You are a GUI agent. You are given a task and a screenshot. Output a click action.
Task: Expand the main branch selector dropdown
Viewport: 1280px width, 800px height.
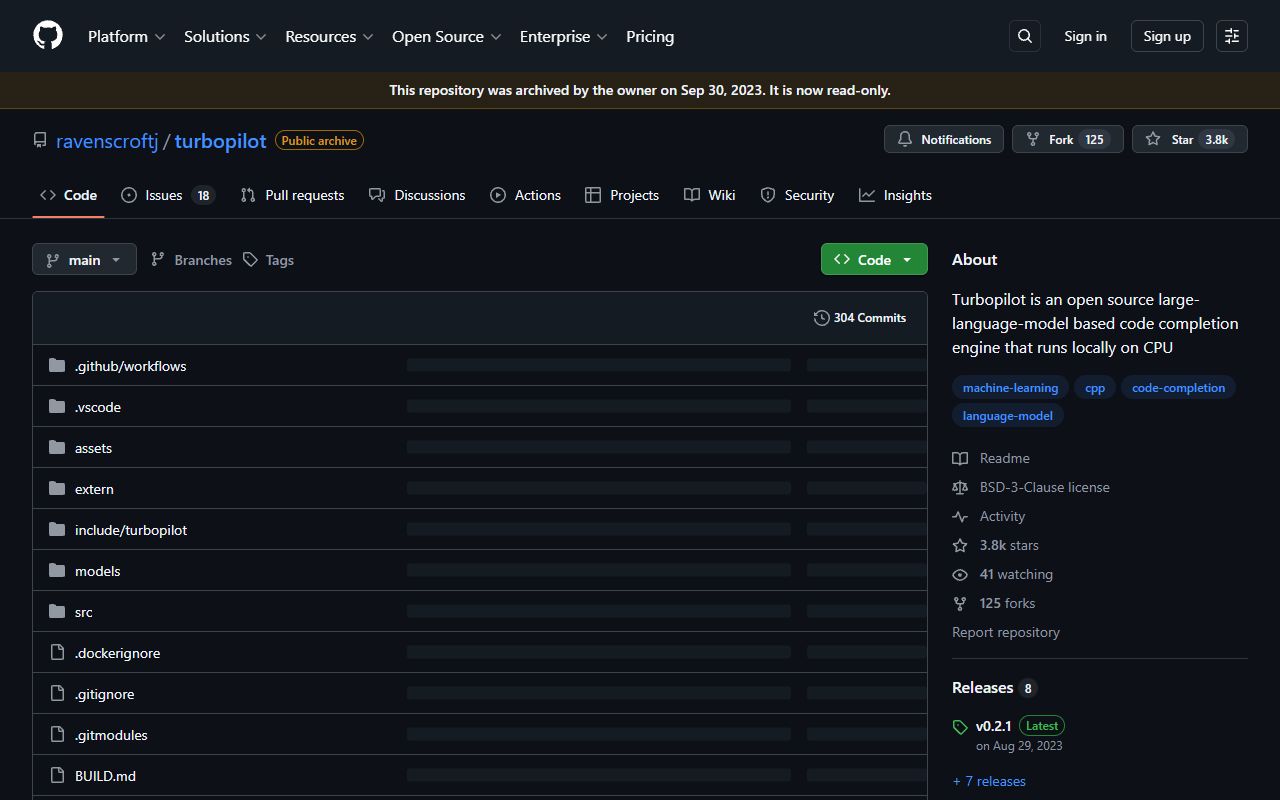(x=84, y=259)
